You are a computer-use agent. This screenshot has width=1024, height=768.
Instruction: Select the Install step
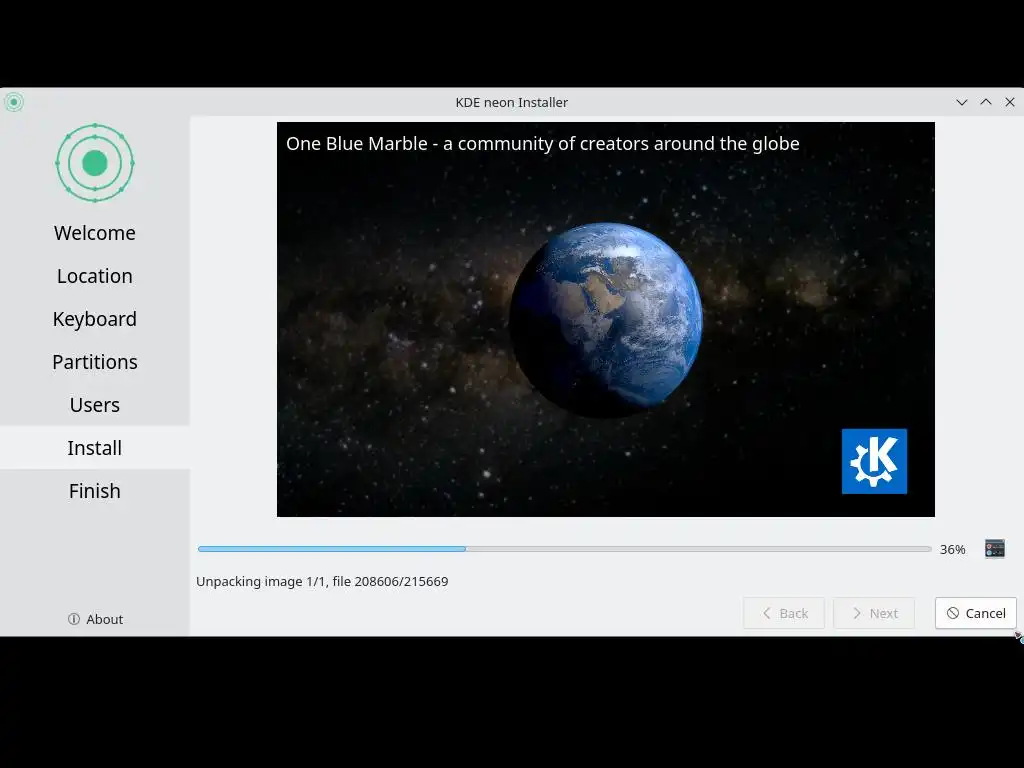(x=95, y=448)
